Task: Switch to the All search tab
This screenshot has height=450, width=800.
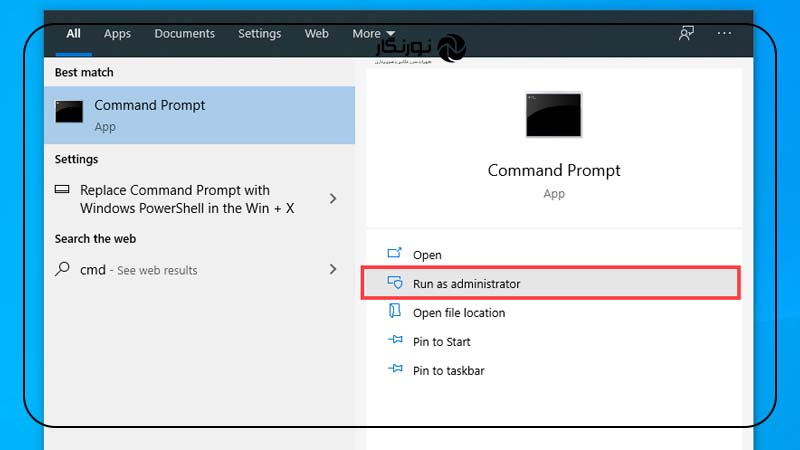Action: tap(73, 34)
